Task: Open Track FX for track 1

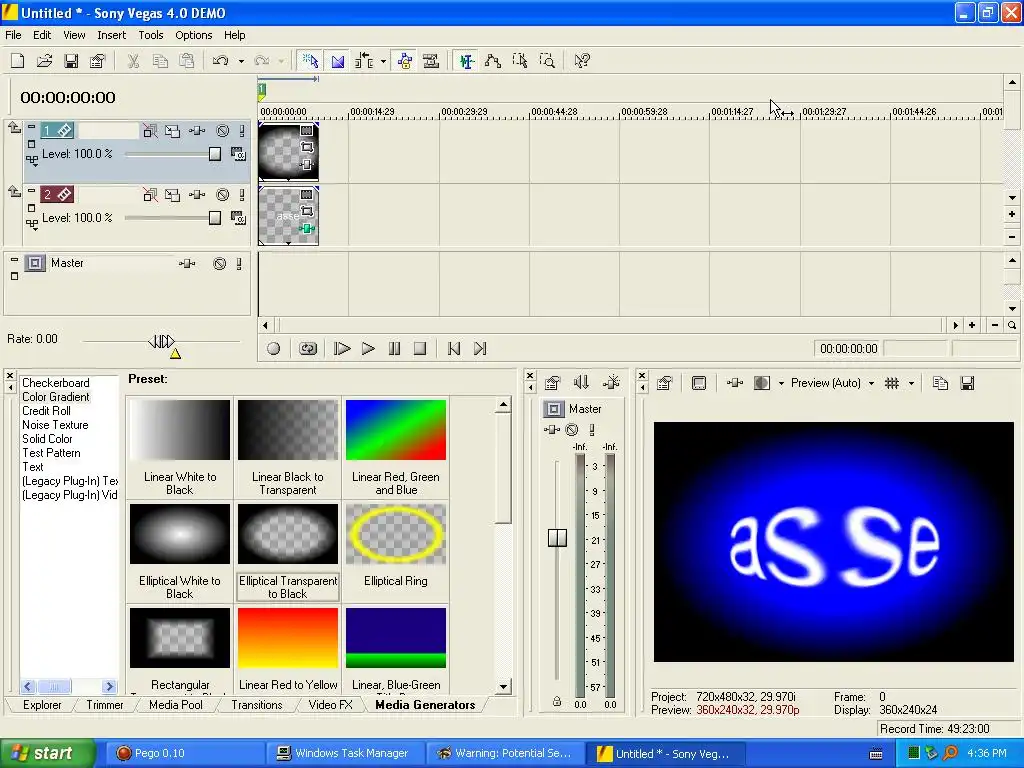Action: click(x=197, y=131)
